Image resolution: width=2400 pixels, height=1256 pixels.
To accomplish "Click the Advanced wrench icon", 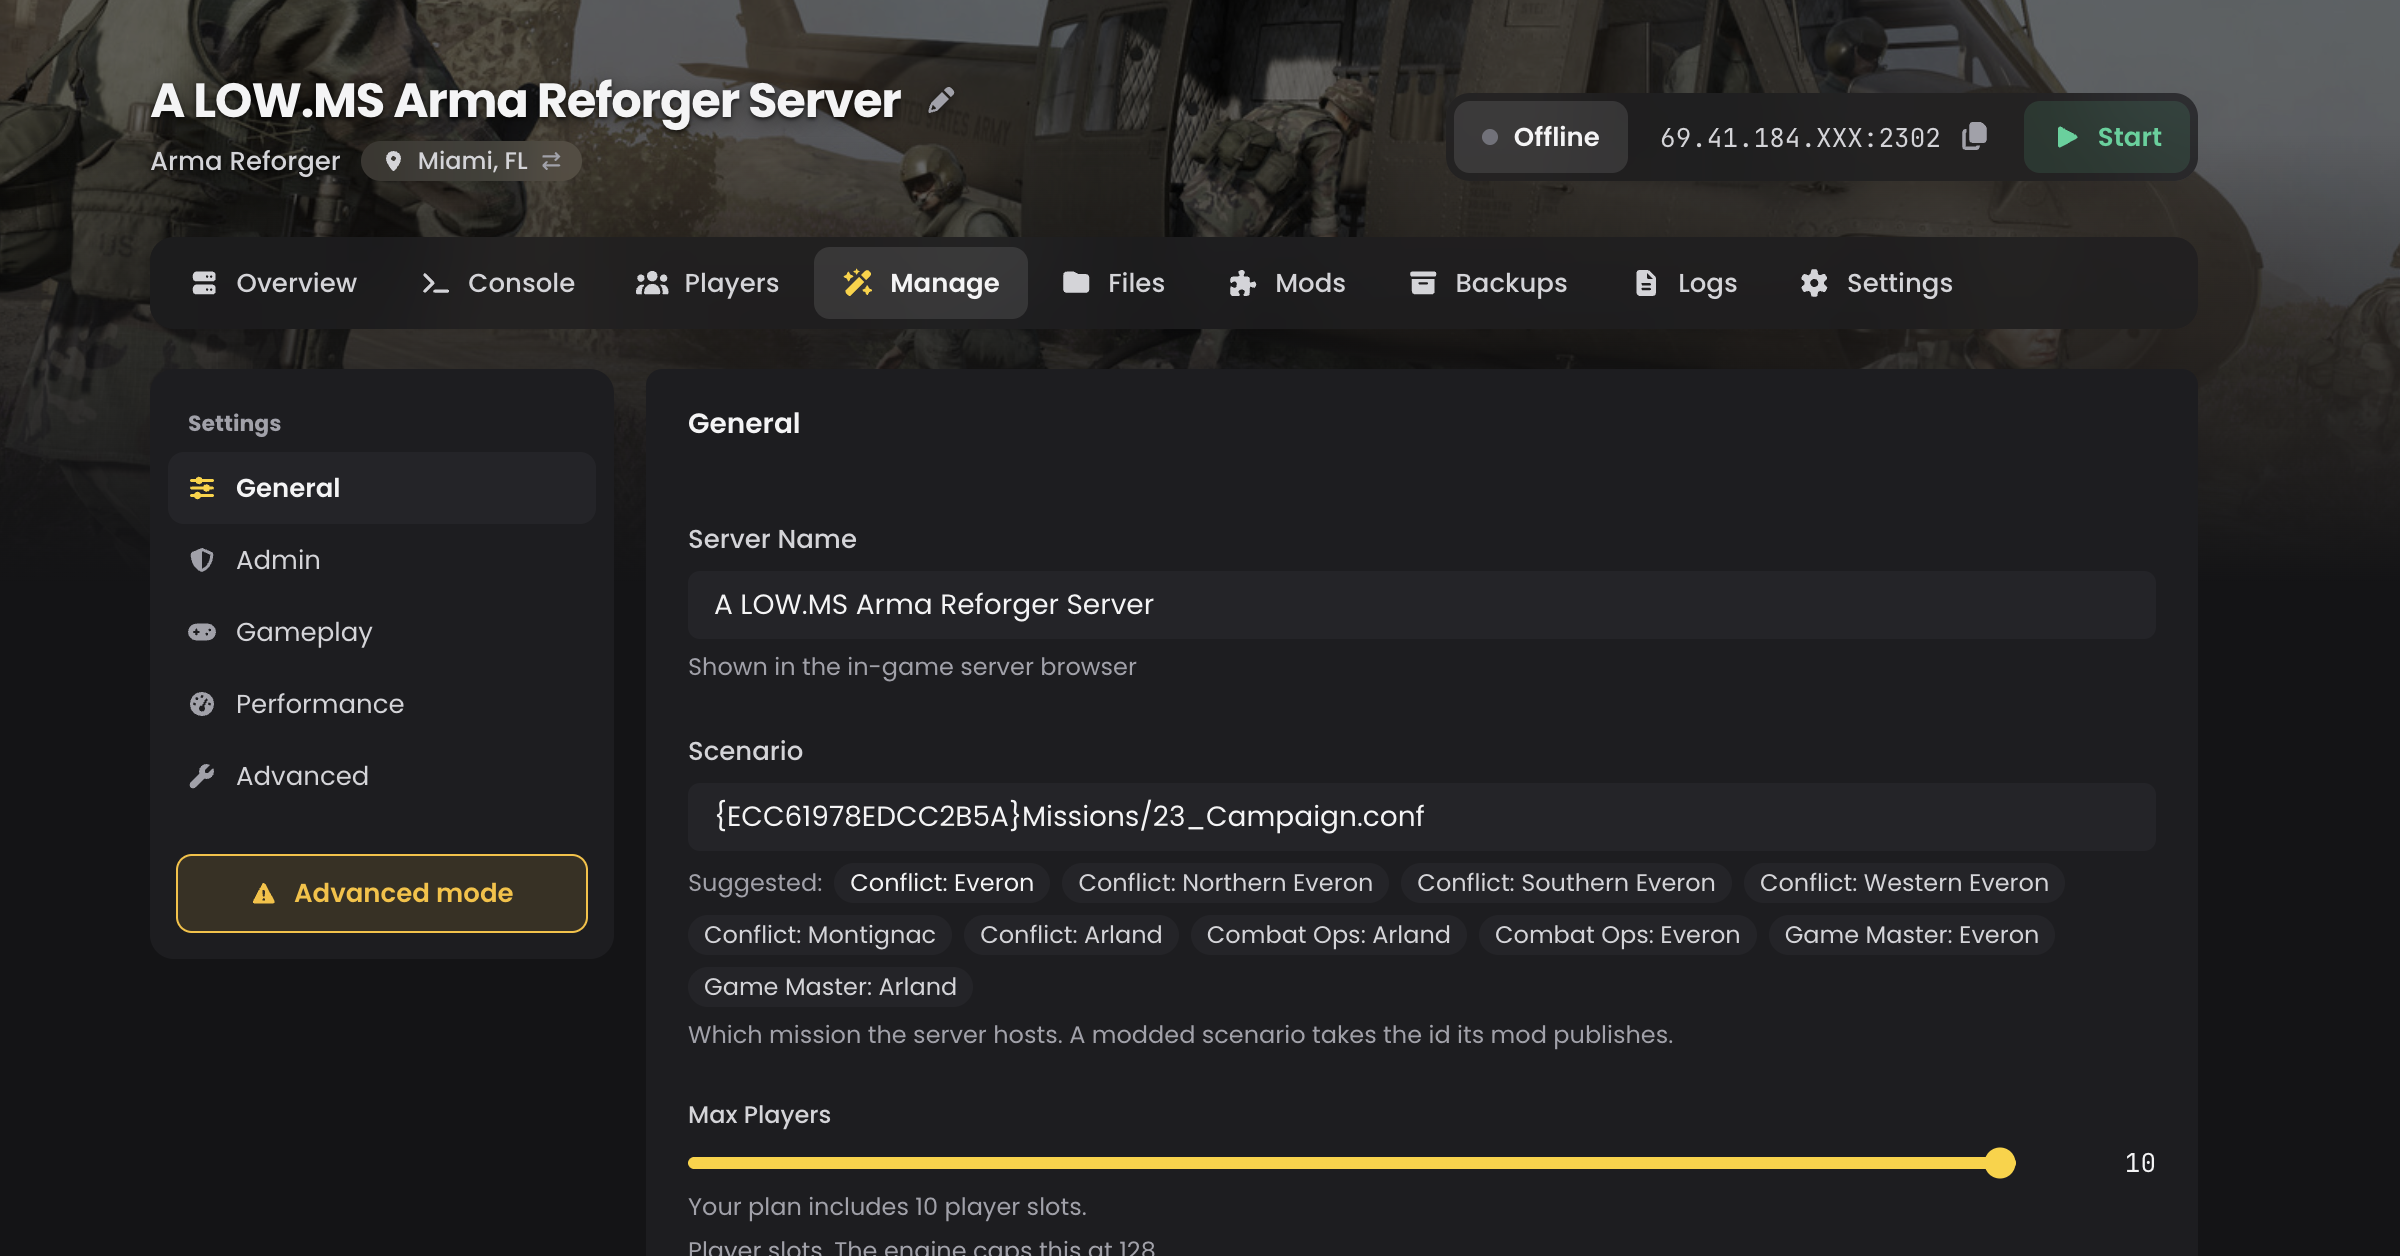I will (202, 776).
